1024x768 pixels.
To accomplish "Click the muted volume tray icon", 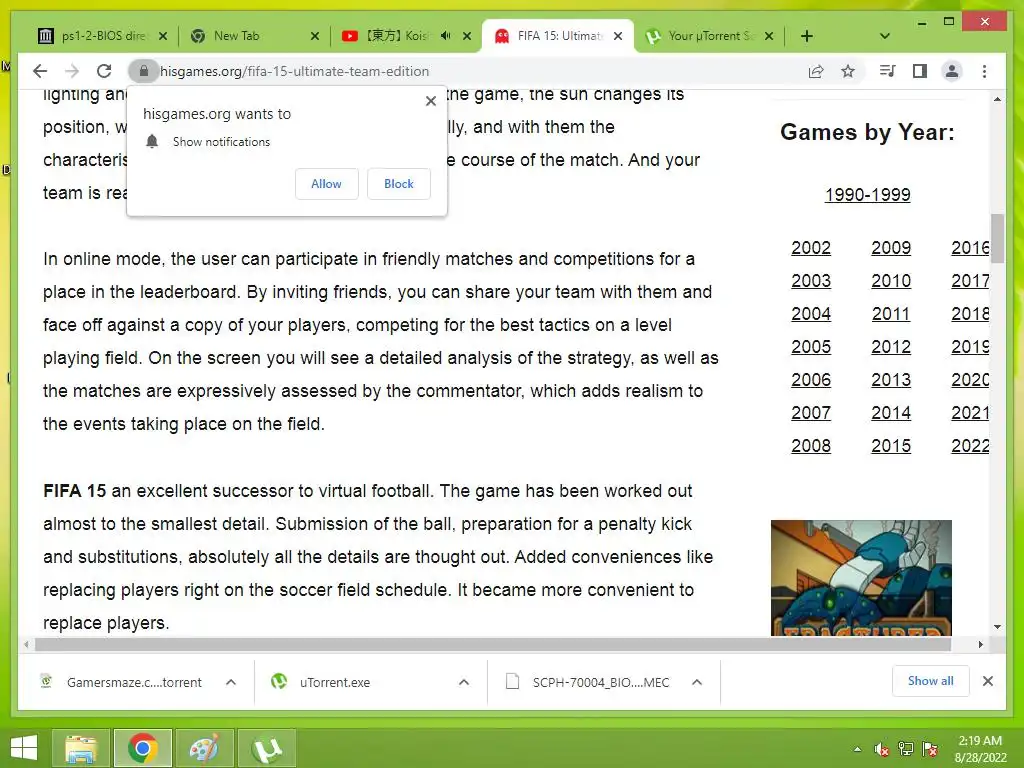I will (x=881, y=749).
